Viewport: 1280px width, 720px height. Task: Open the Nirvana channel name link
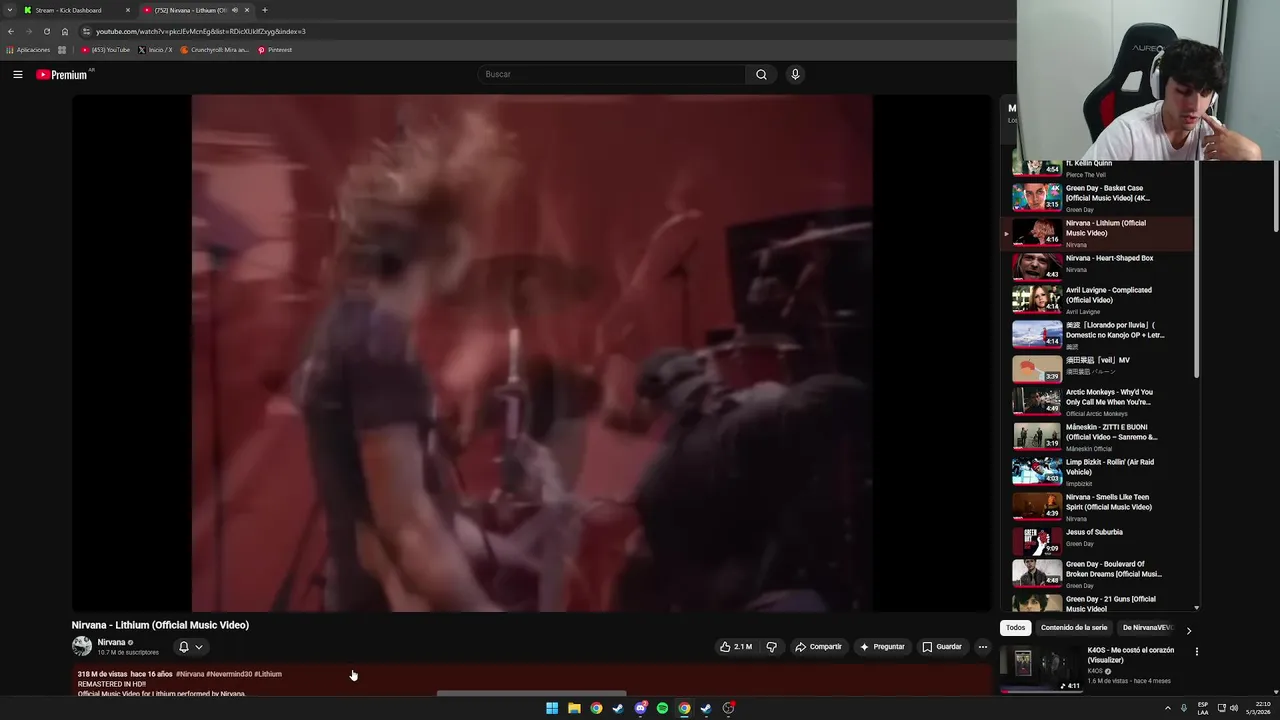(x=111, y=642)
